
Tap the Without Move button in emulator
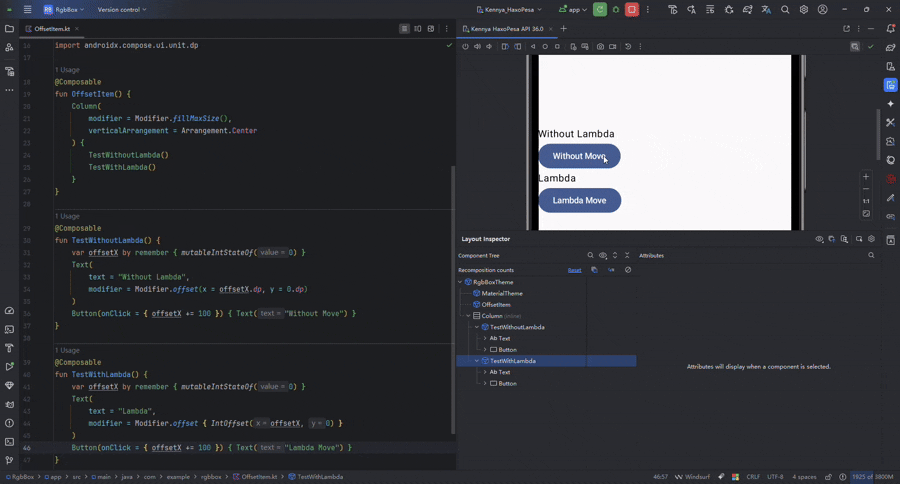[x=579, y=156]
